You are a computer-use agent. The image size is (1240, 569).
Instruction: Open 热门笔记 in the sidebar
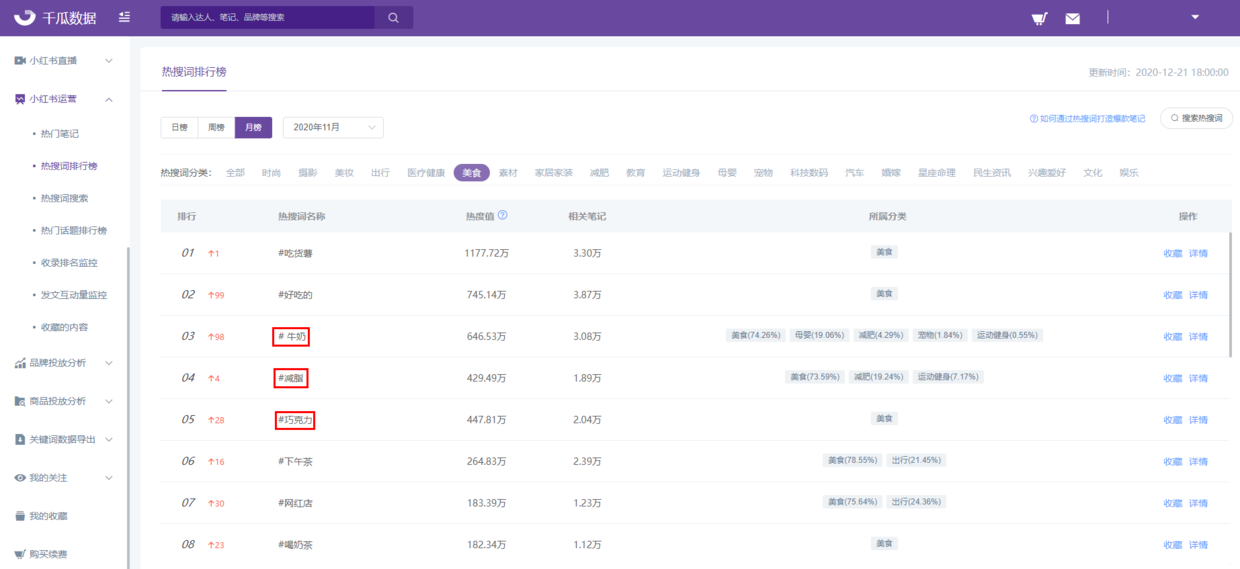(59, 133)
